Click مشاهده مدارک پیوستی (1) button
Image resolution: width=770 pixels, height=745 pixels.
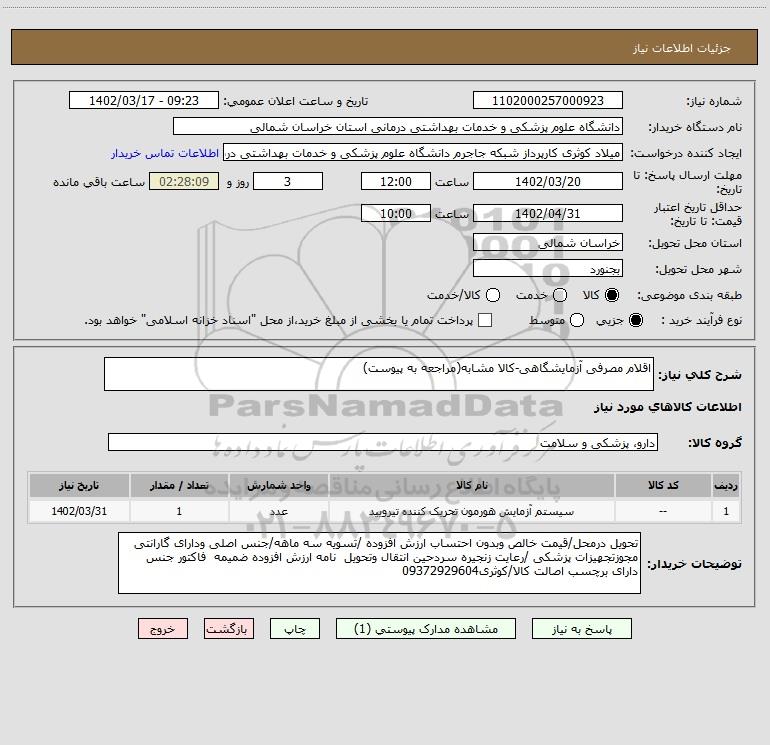(426, 629)
